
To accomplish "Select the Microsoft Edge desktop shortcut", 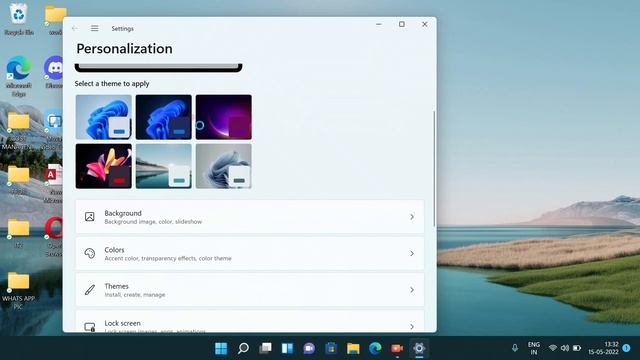I will 19,76.
